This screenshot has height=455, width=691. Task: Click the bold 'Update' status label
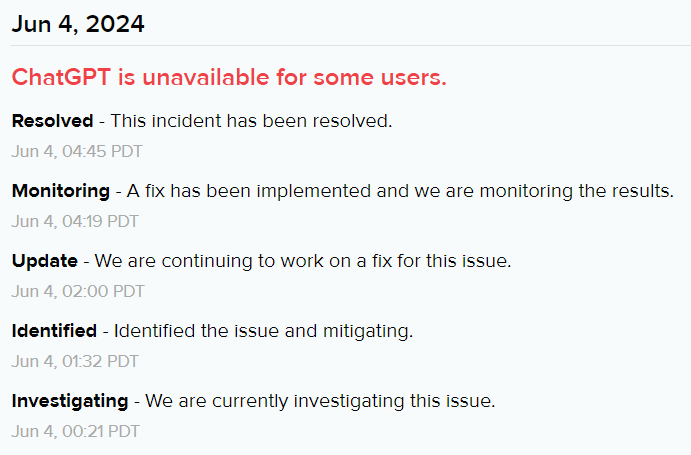coord(45,260)
